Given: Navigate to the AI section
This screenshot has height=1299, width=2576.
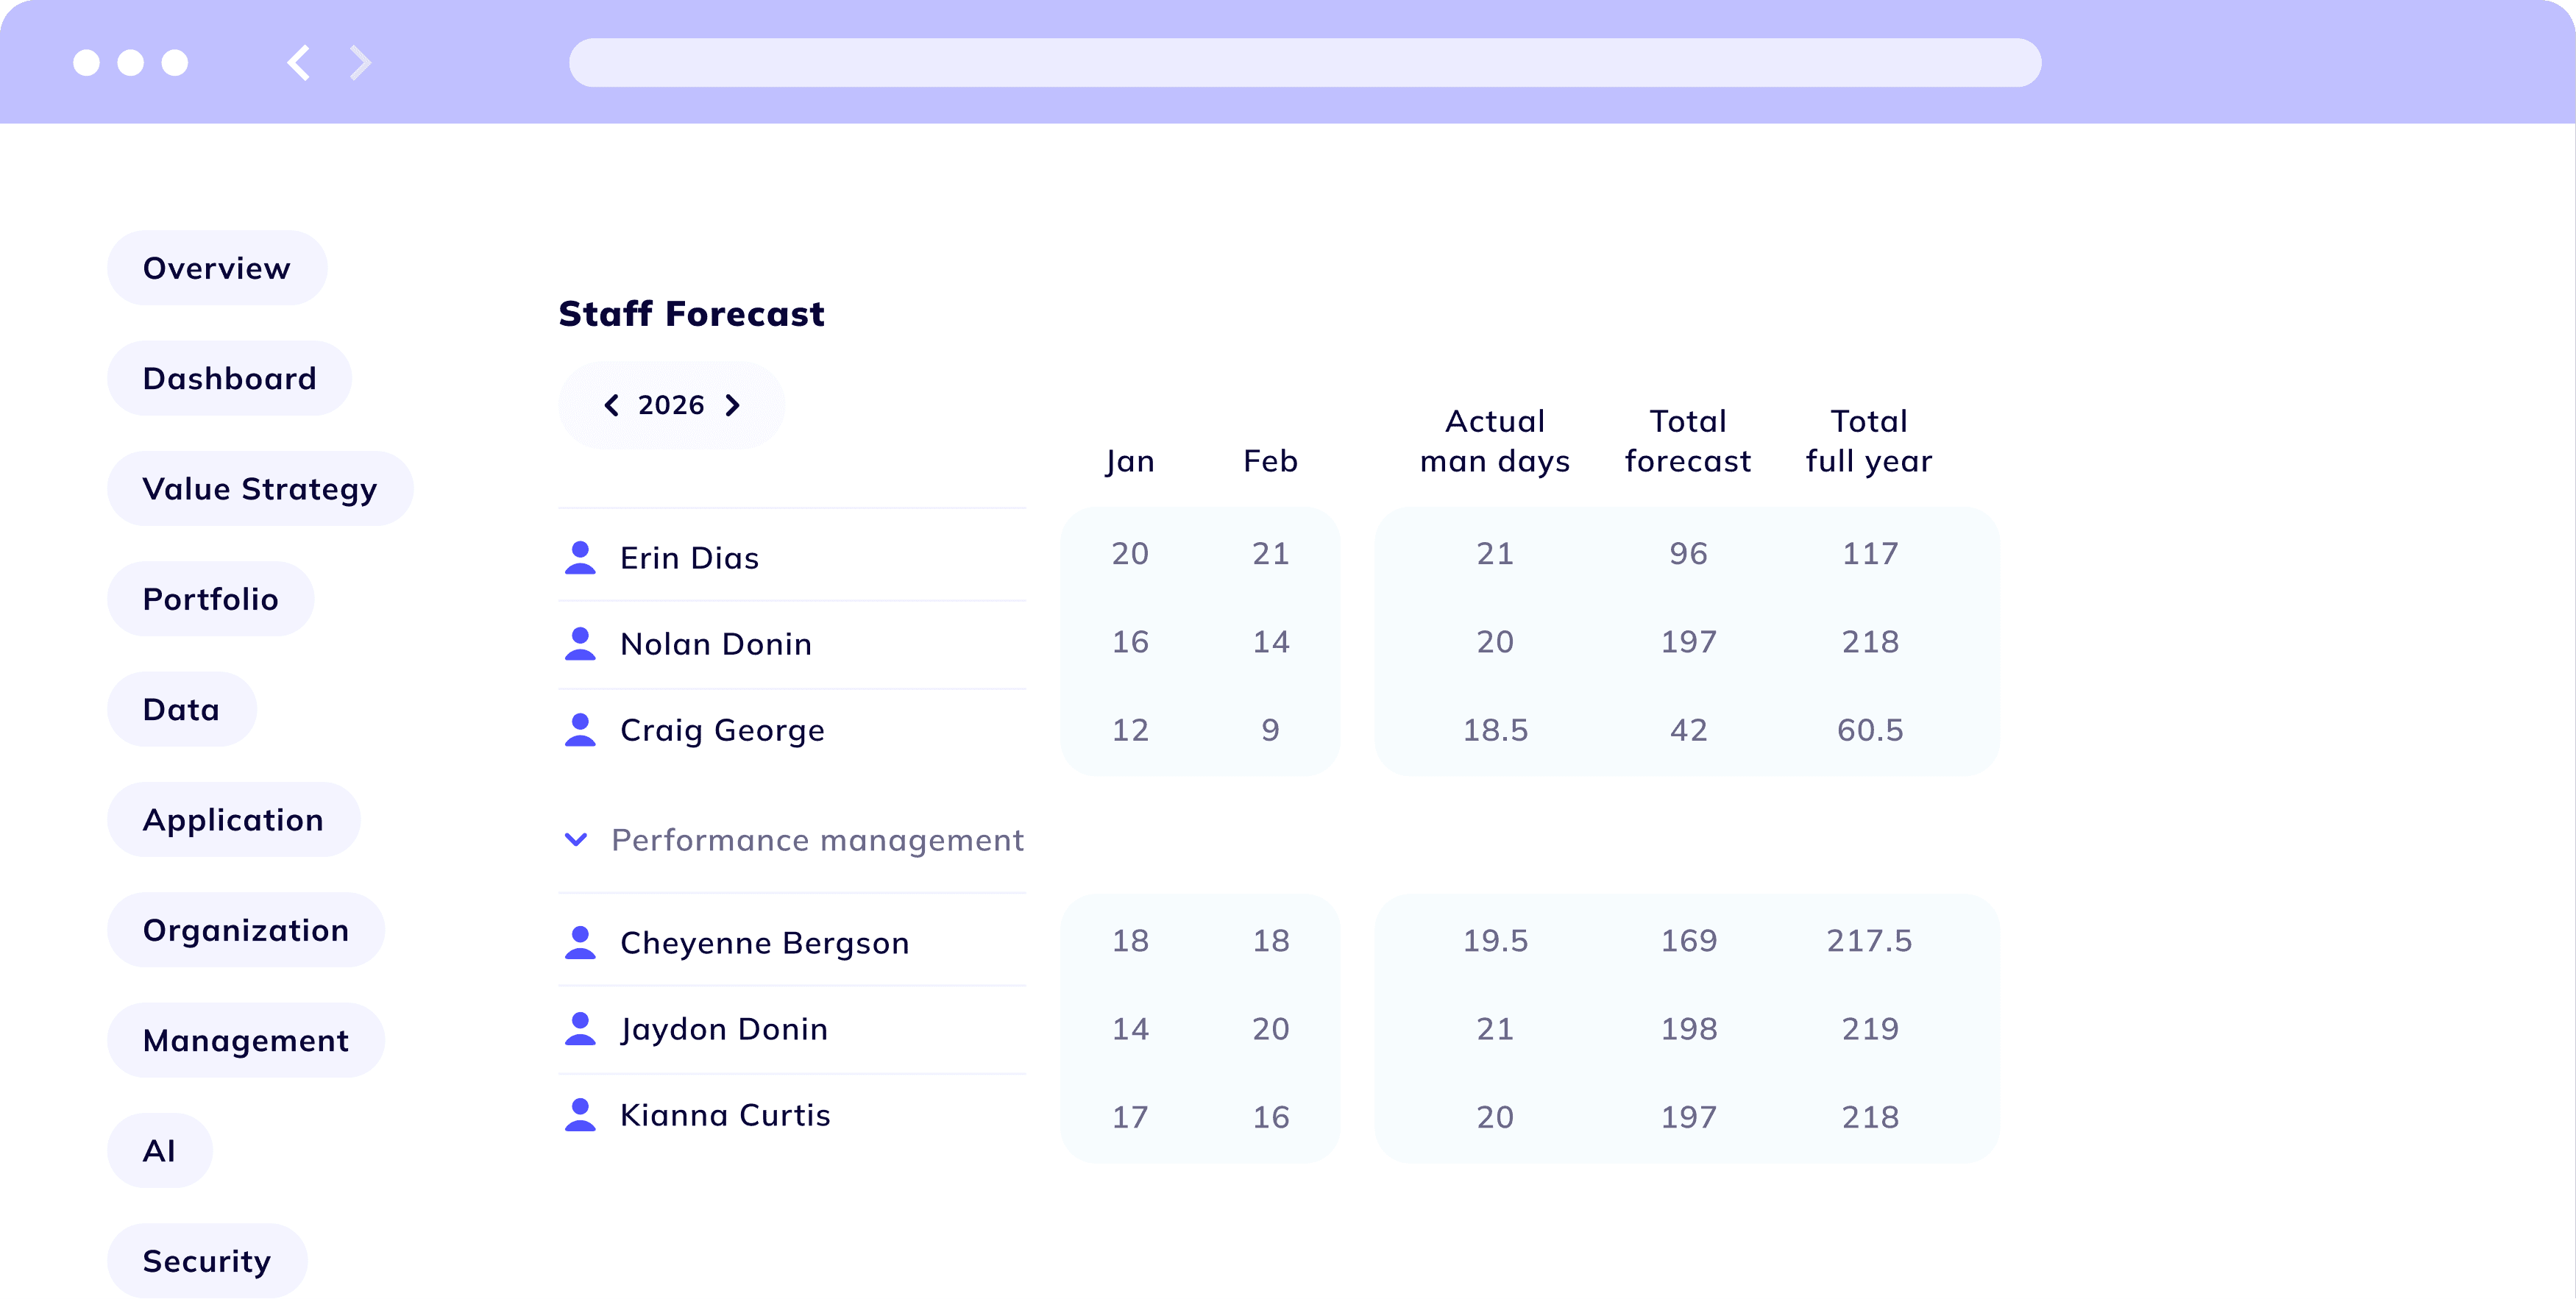Looking at the screenshot, I should pos(159,1150).
